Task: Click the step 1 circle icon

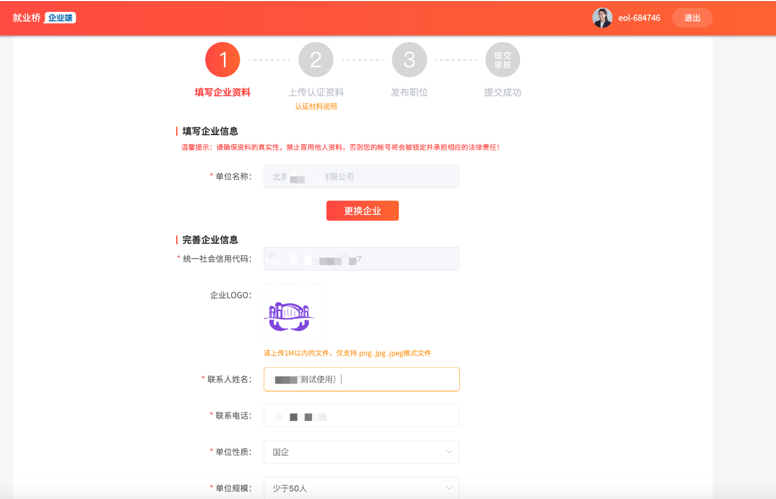Action: pos(222,60)
